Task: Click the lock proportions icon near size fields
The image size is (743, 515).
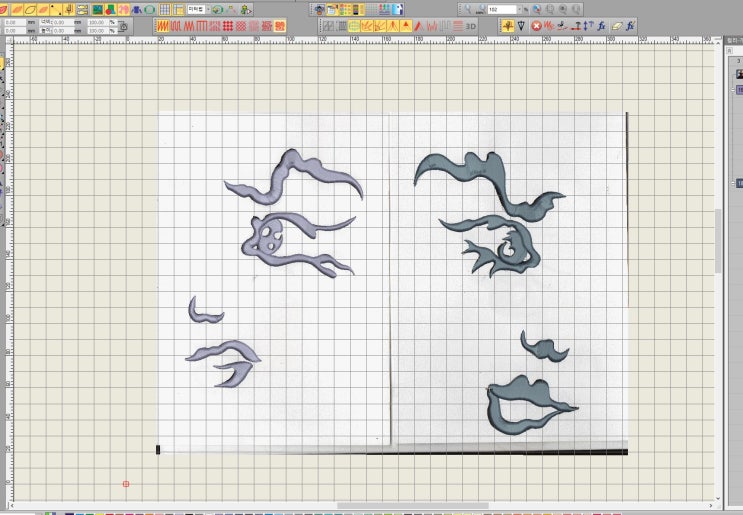Action: tap(124, 27)
